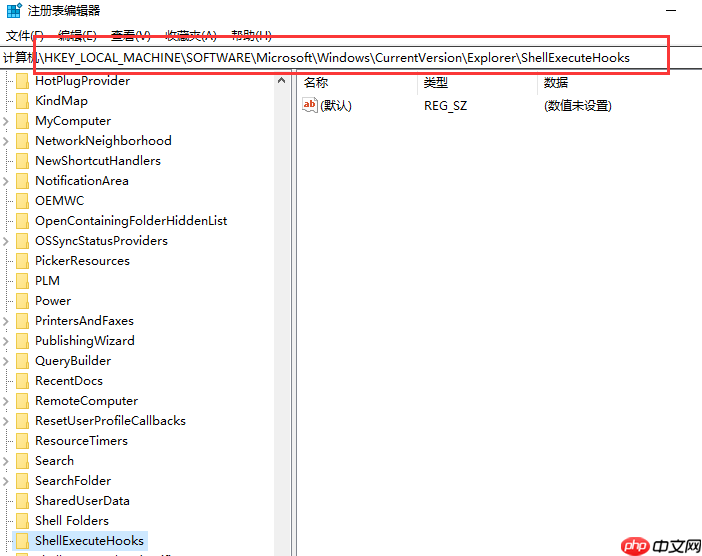This screenshot has width=702, height=556.
Task: Click the RecentDocs folder icon
Action: [22, 381]
